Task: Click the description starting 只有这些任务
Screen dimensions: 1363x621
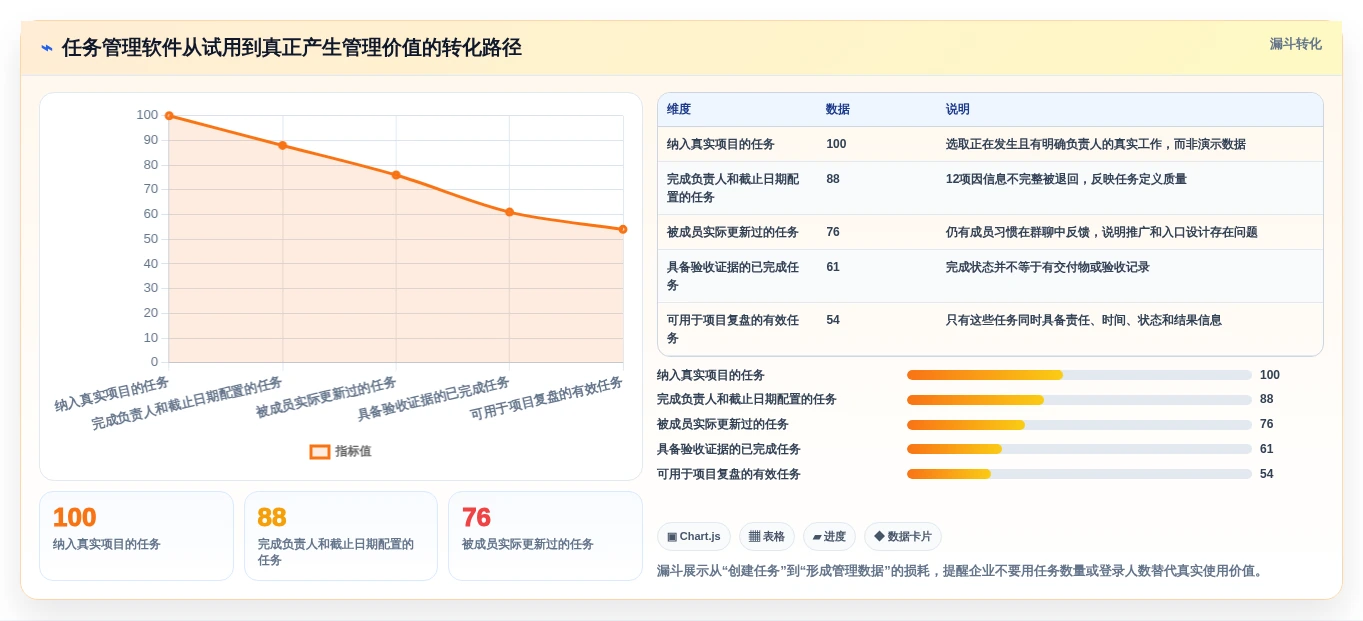Action: (1084, 320)
